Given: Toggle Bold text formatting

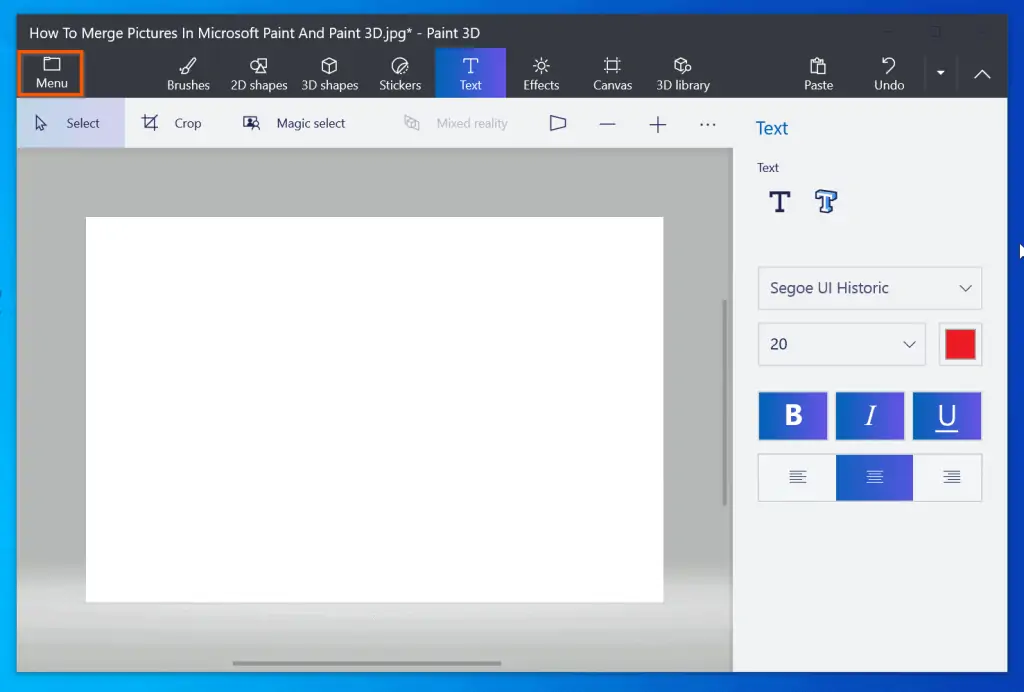Looking at the screenshot, I should click(793, 416).
